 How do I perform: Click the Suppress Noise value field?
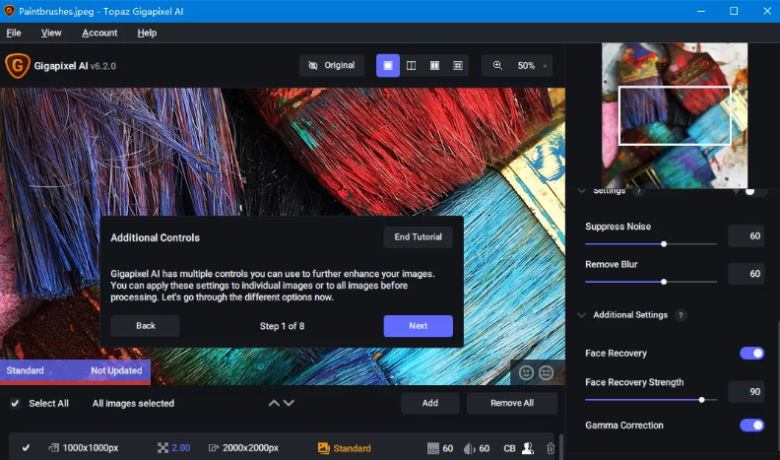(x=746, y=236)
